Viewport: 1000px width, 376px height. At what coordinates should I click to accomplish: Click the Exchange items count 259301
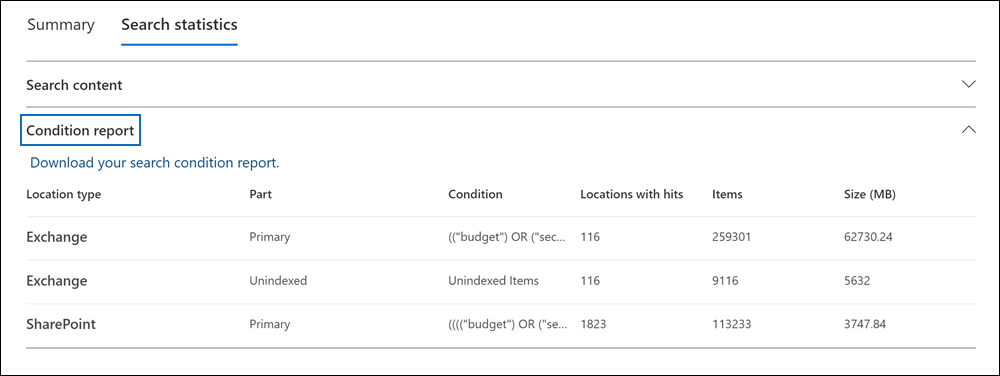click(x=732, y=237)
